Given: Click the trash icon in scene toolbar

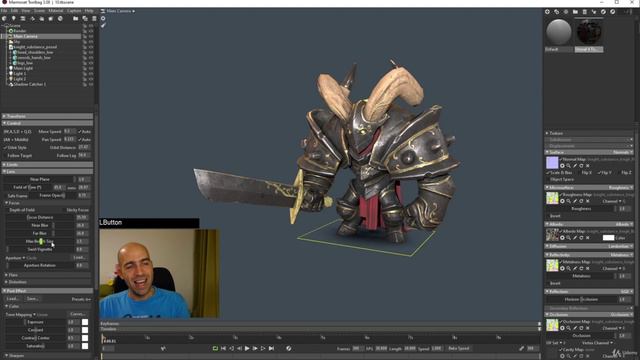Looking at the screenshot, I should click(x=94, y=18).
